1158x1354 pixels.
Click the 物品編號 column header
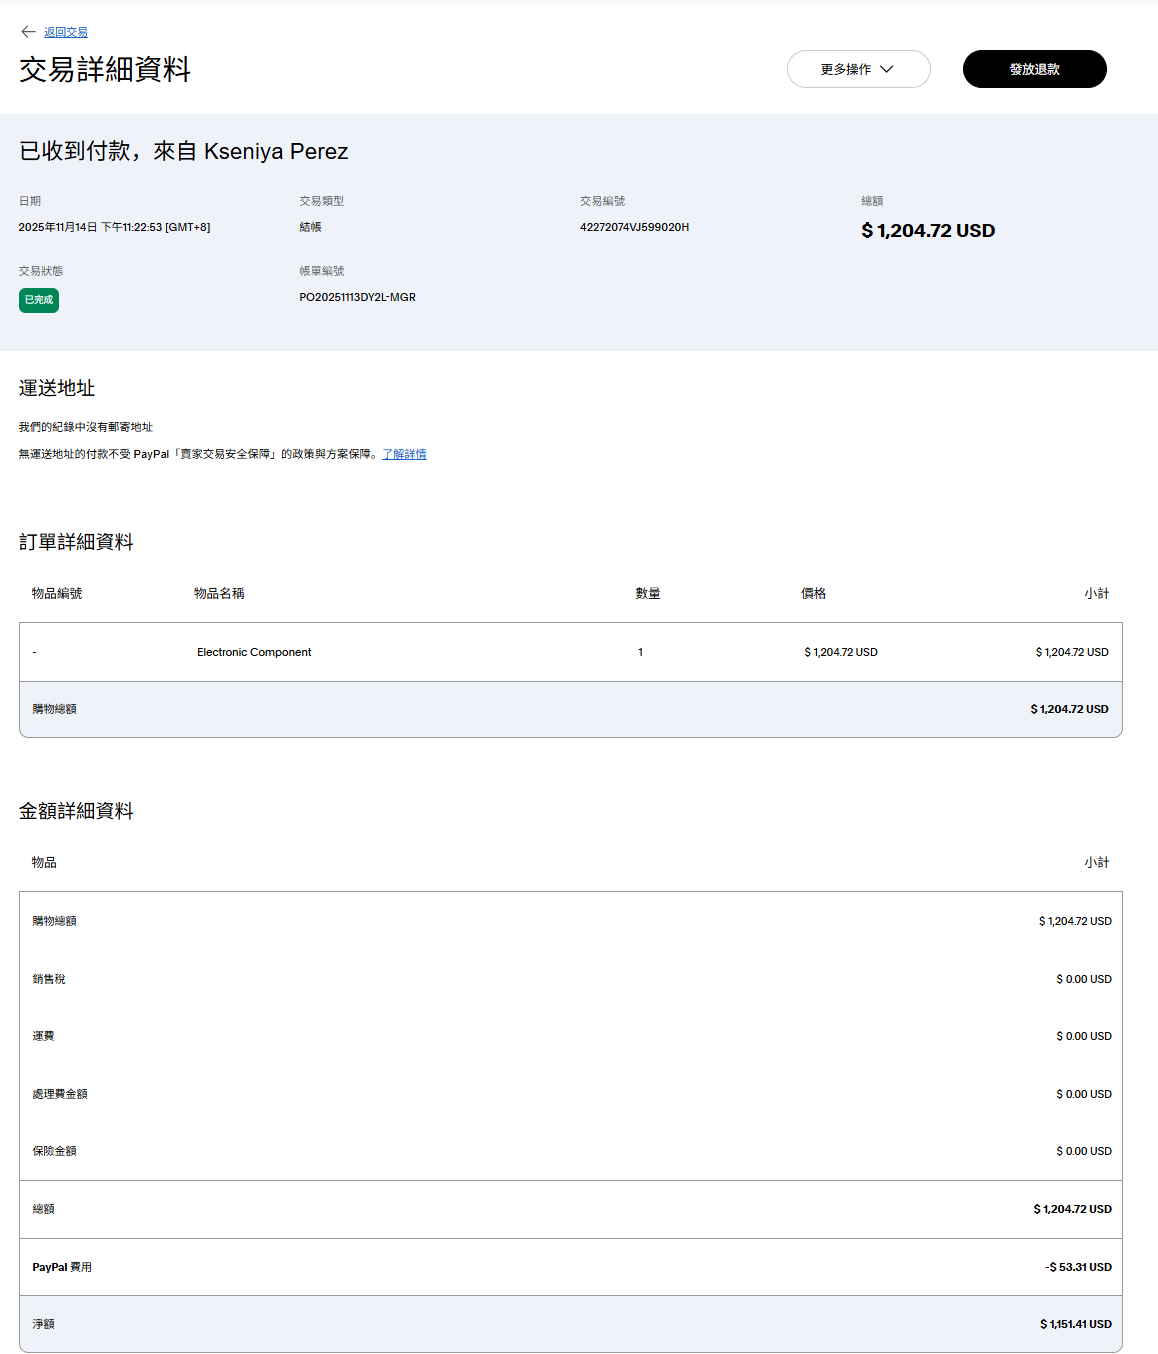(57, 593)
